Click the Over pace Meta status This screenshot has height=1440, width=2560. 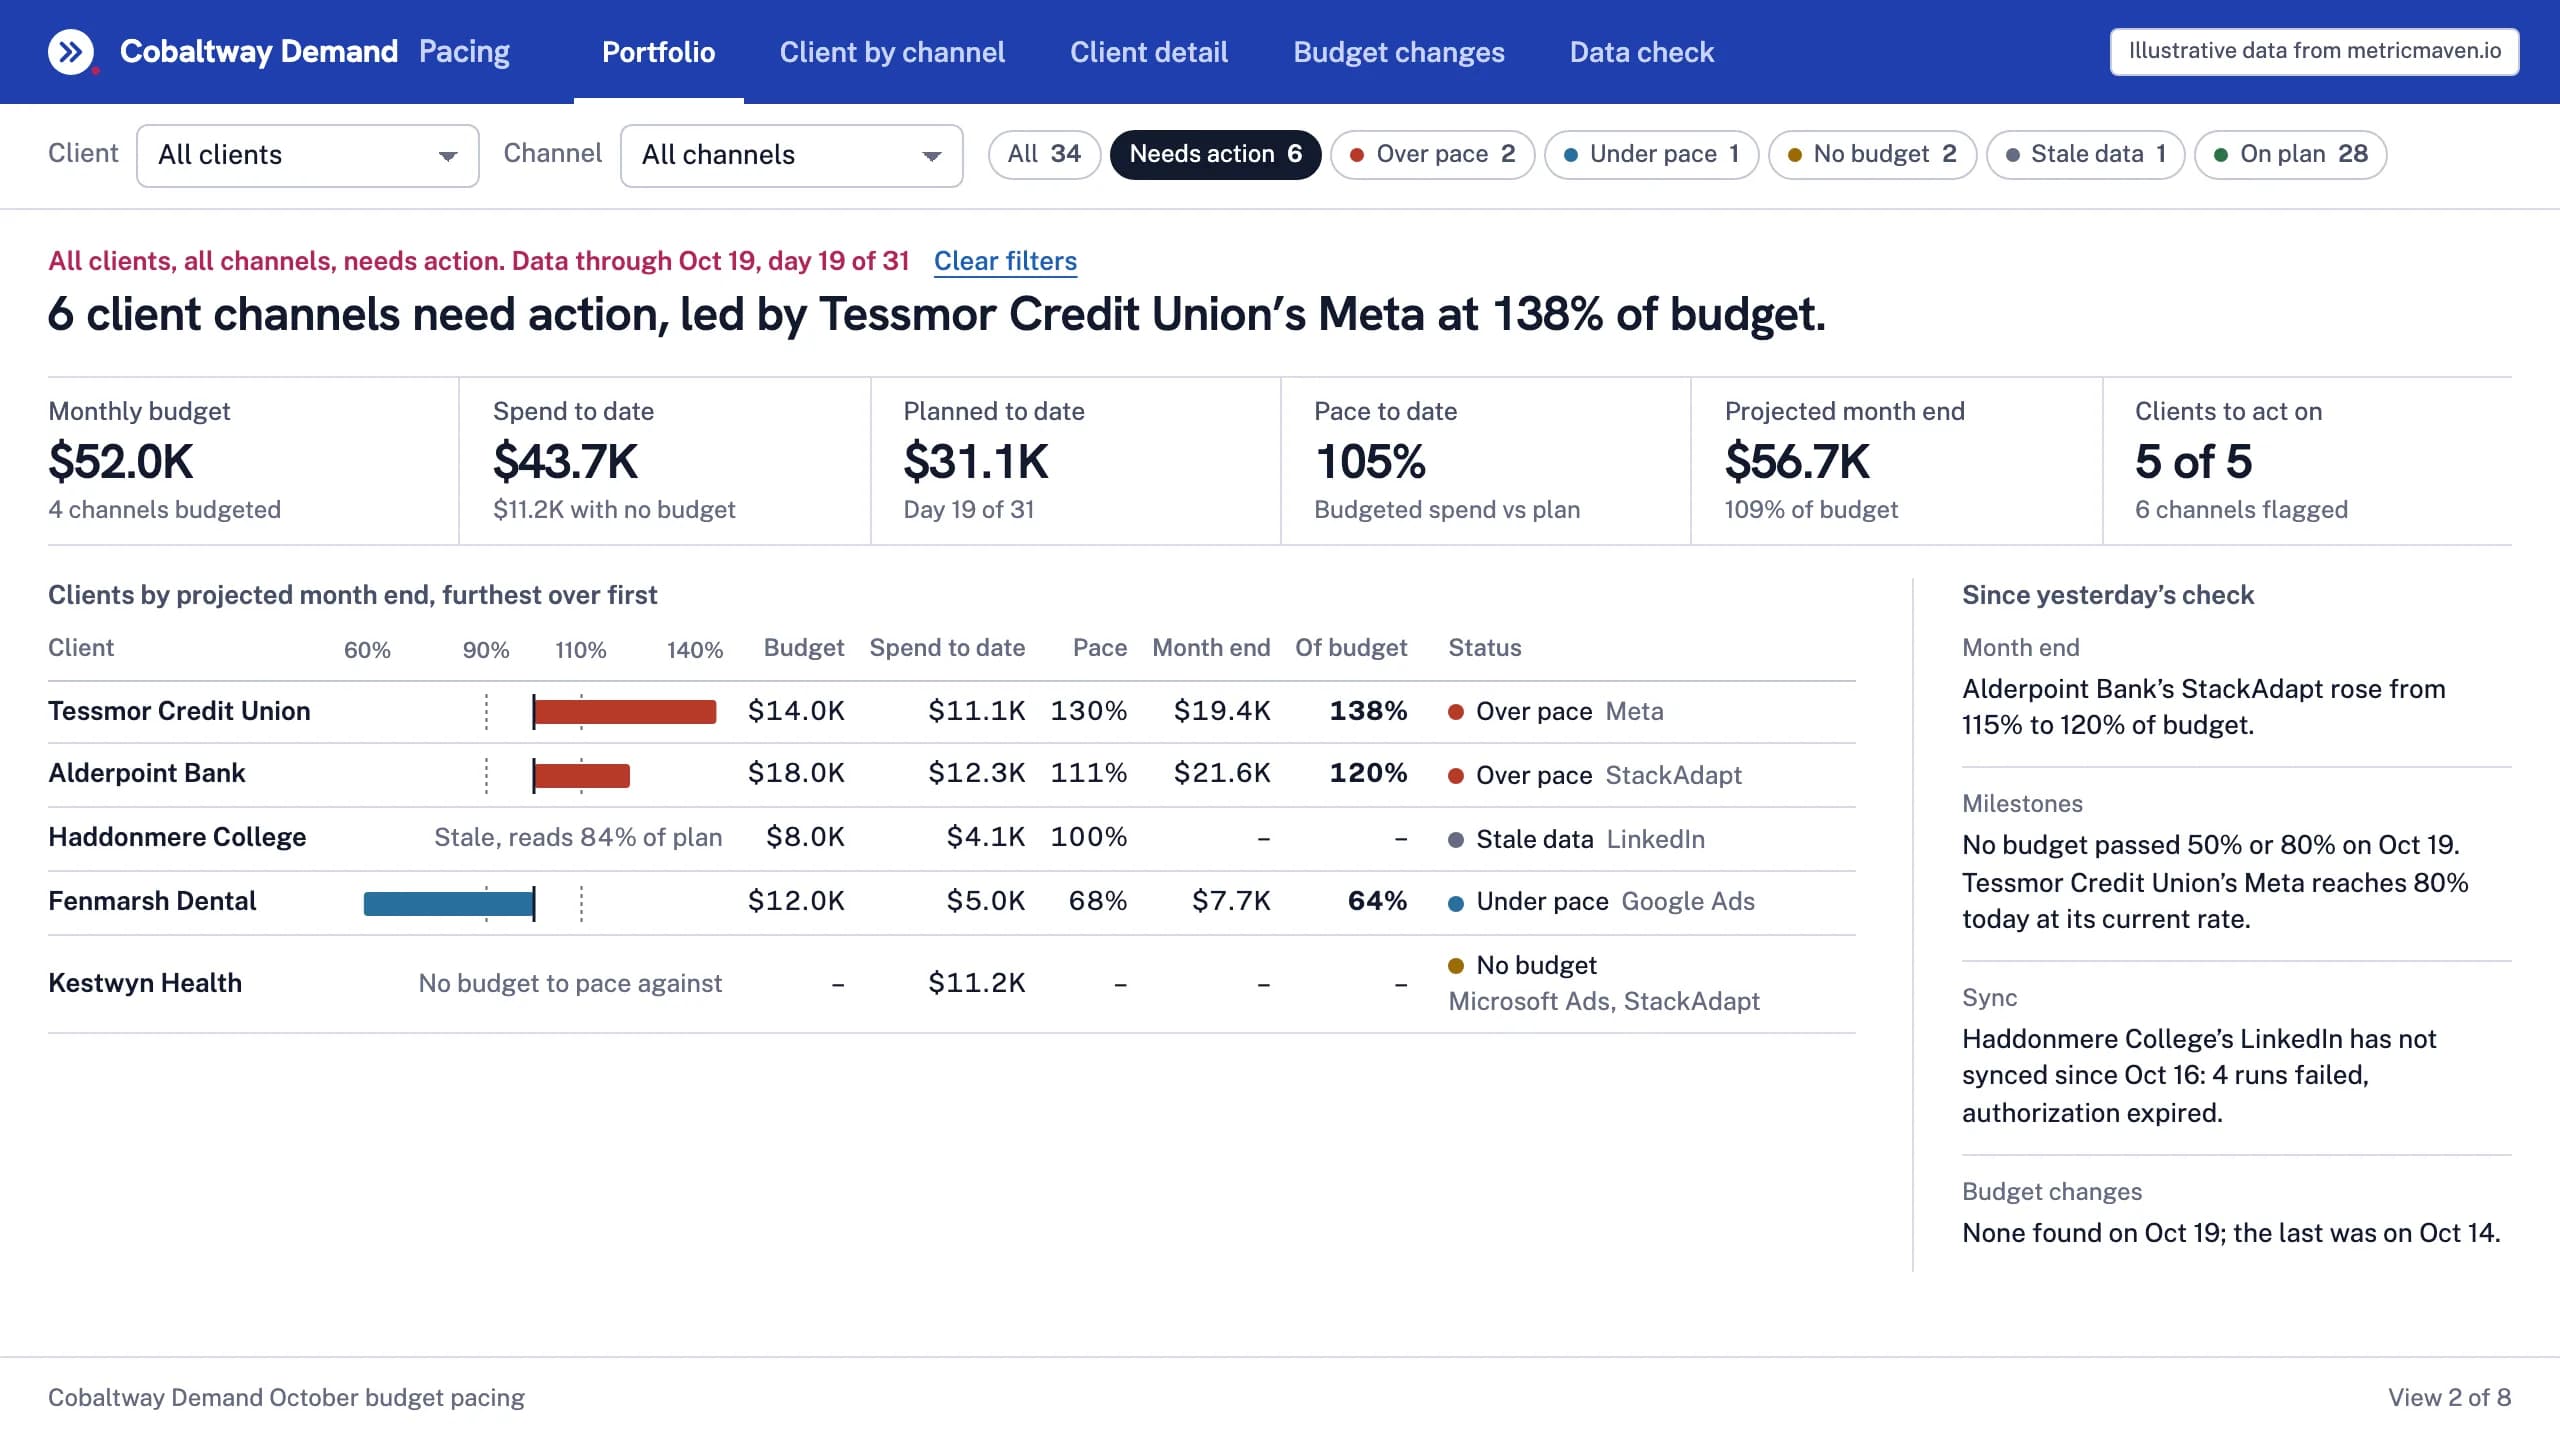click(1556, 711)
